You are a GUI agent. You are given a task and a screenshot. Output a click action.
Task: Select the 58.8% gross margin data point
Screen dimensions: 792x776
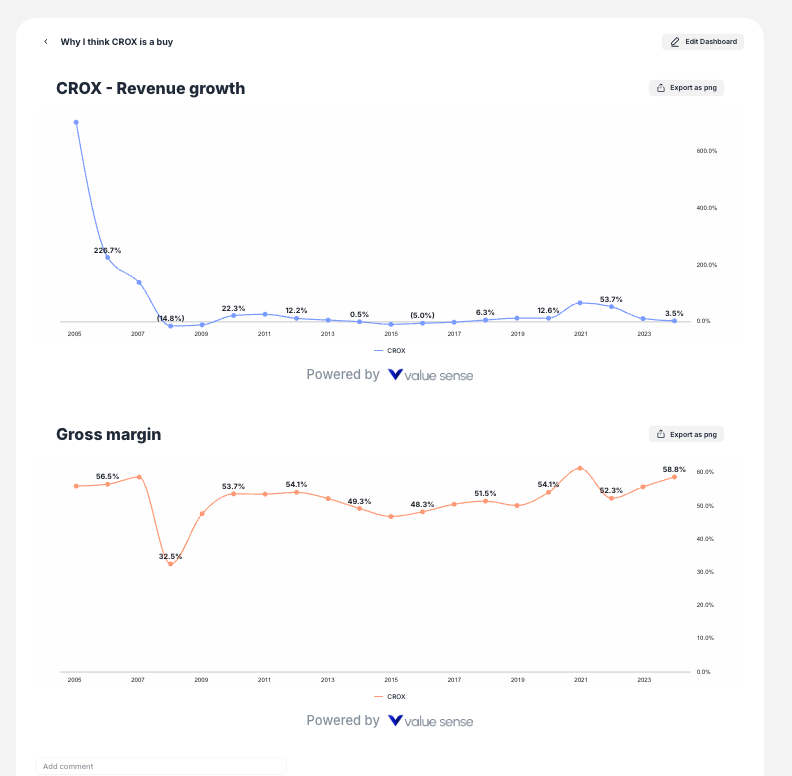point(674,477)
